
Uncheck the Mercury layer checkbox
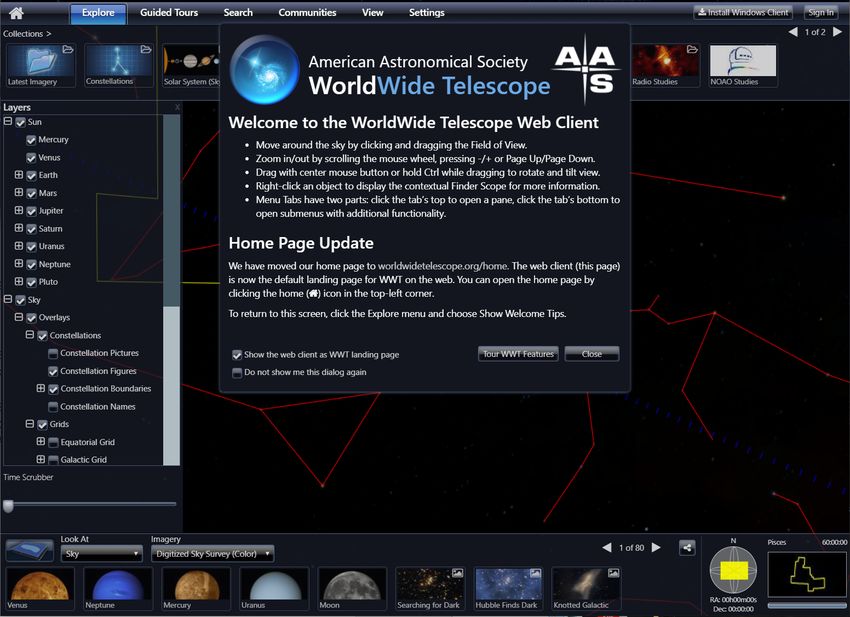pyautogui.click(x=31, y=140)
